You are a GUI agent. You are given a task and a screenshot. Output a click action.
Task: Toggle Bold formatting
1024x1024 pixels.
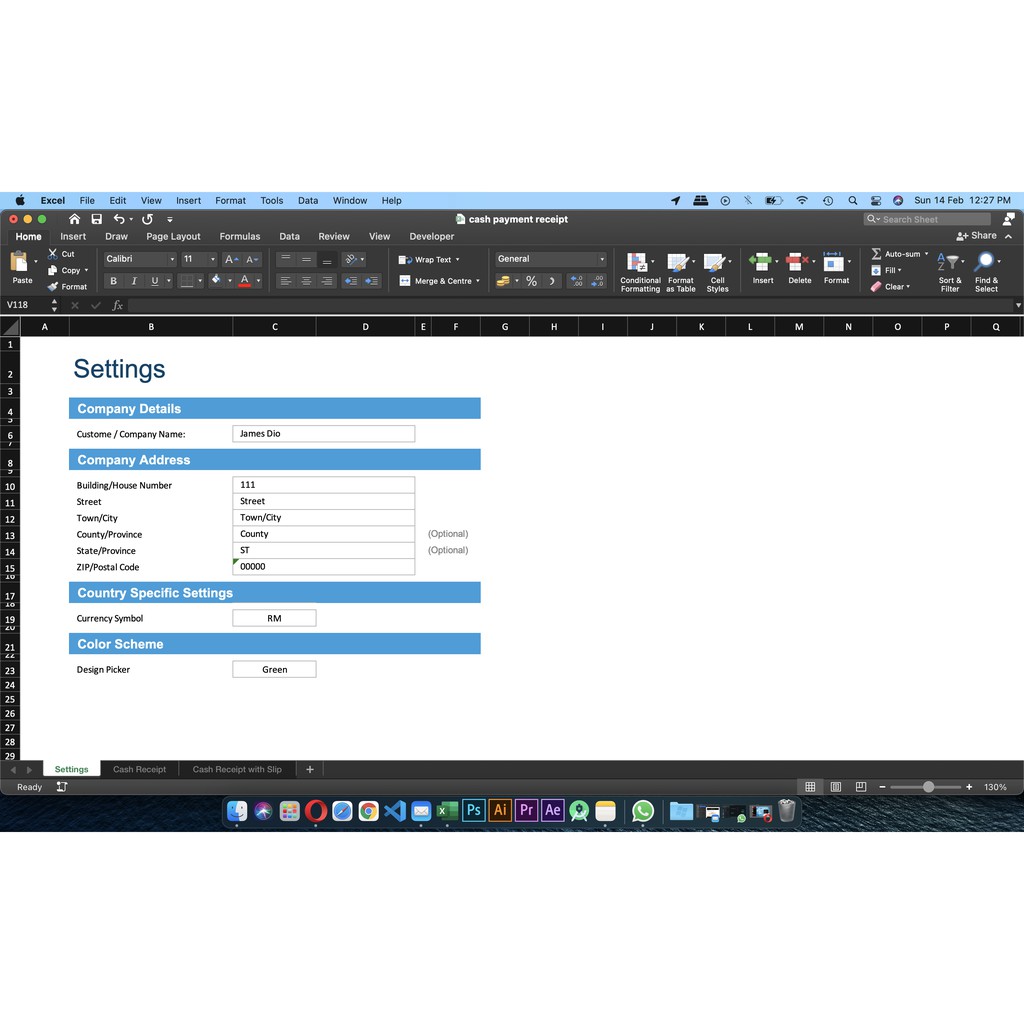point(113,281)
